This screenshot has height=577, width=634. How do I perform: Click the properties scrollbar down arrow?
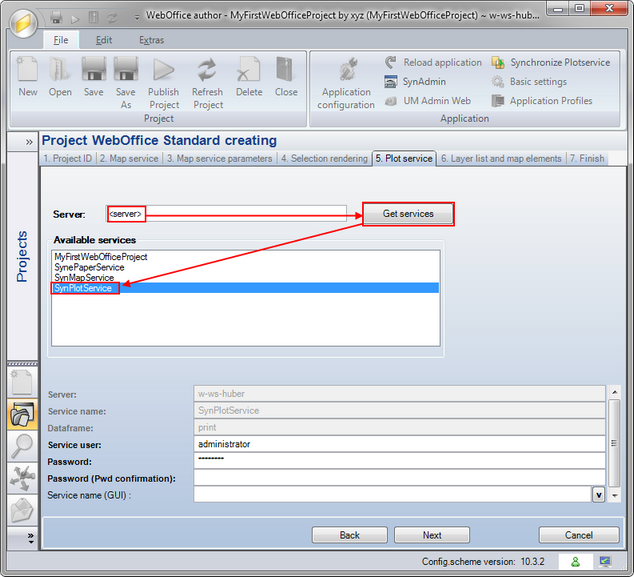tap(614, 495)
